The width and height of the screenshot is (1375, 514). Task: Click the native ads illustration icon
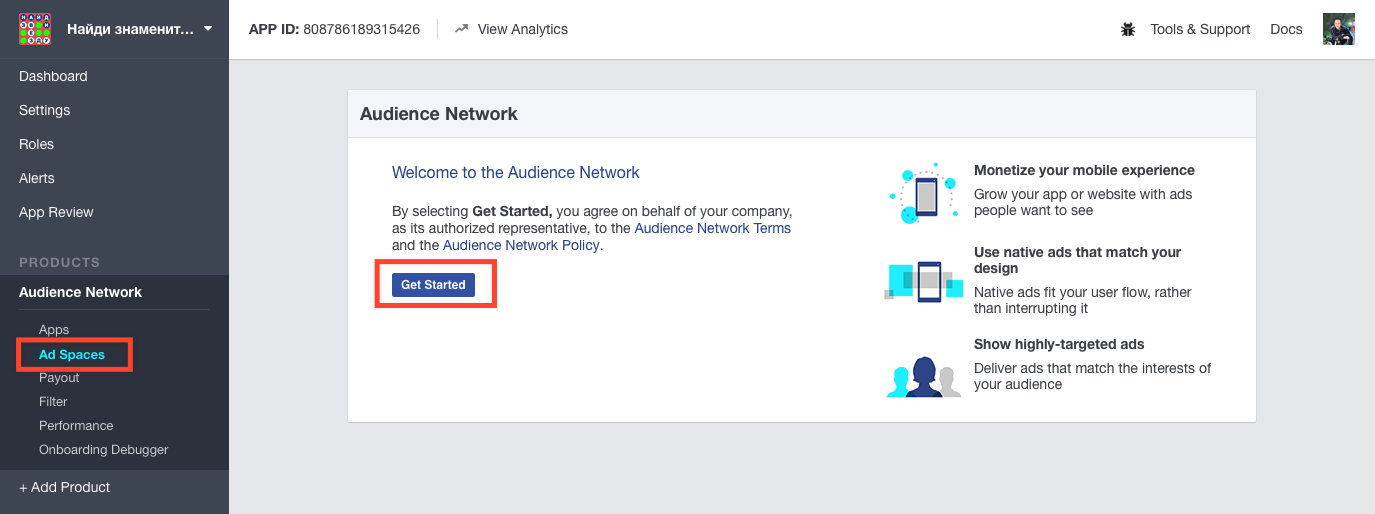[x=924, y=280]
